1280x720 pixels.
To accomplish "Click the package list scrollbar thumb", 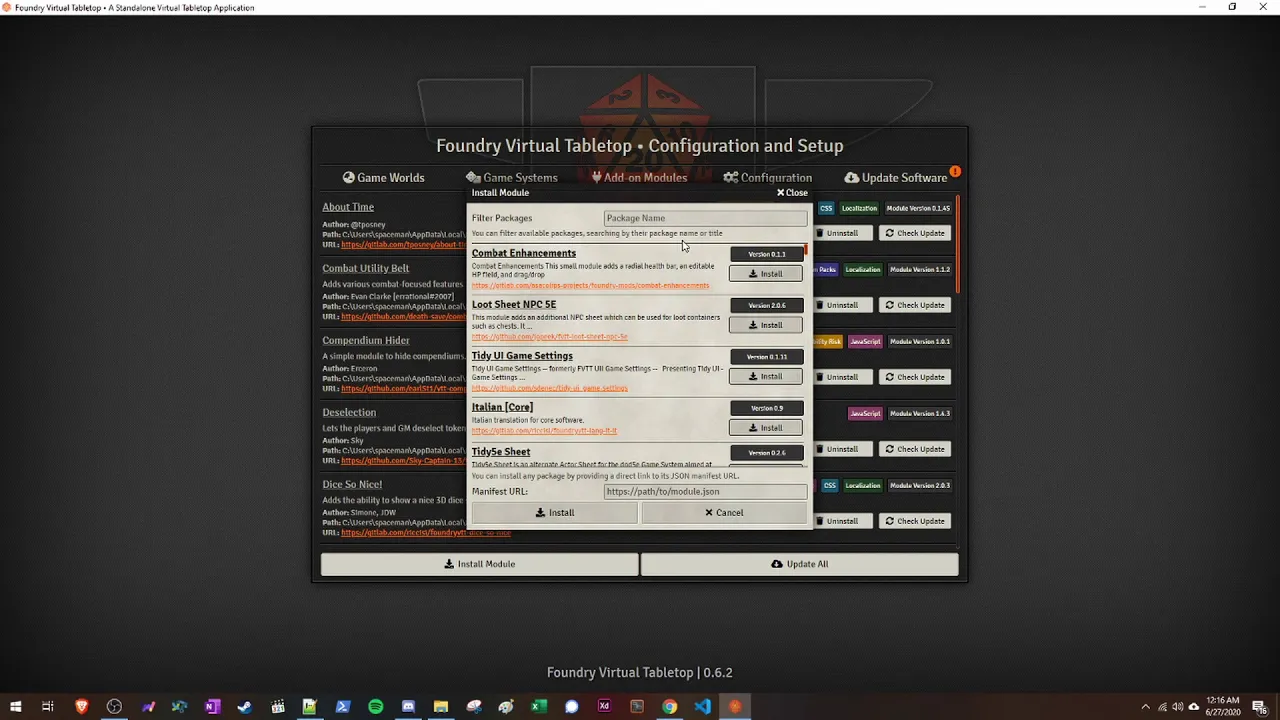I will pos(805,250).
